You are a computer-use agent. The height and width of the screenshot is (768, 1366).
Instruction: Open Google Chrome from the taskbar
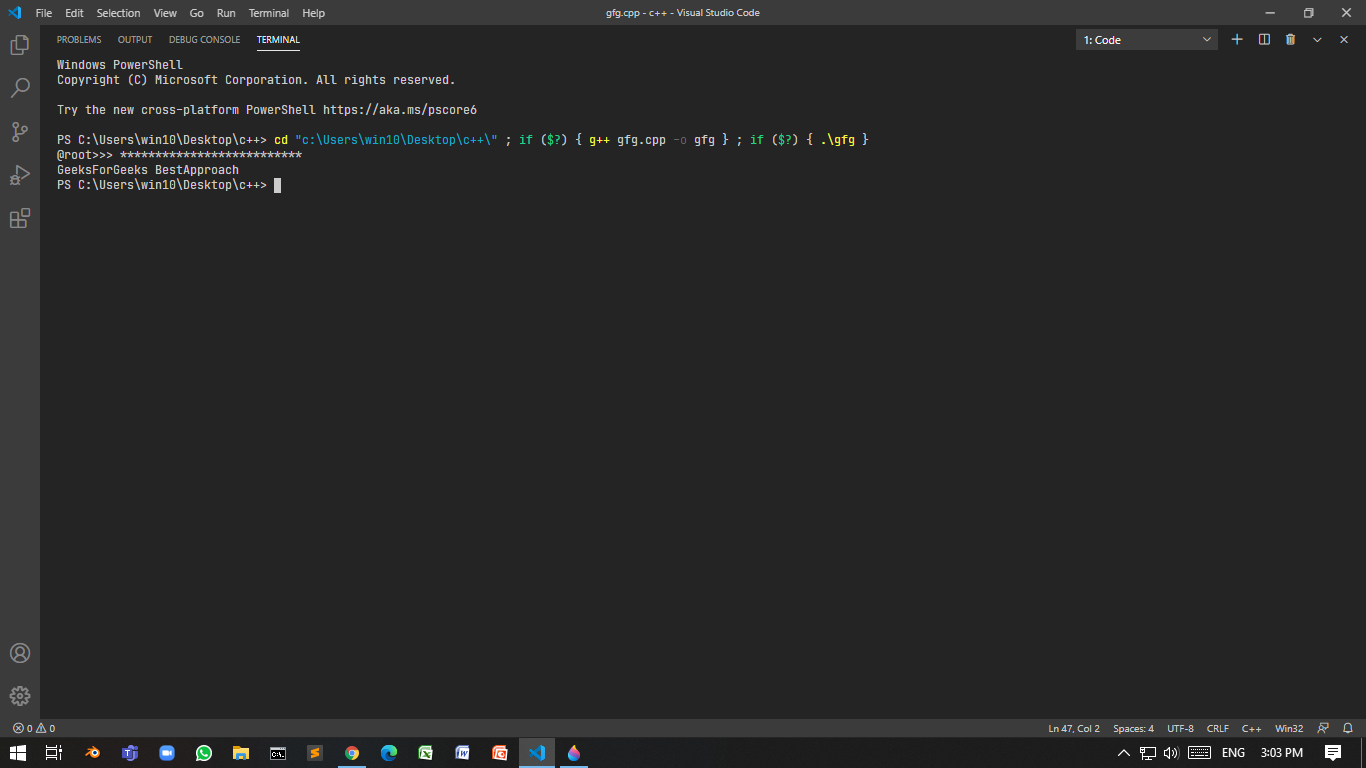[x=352, y=753]
